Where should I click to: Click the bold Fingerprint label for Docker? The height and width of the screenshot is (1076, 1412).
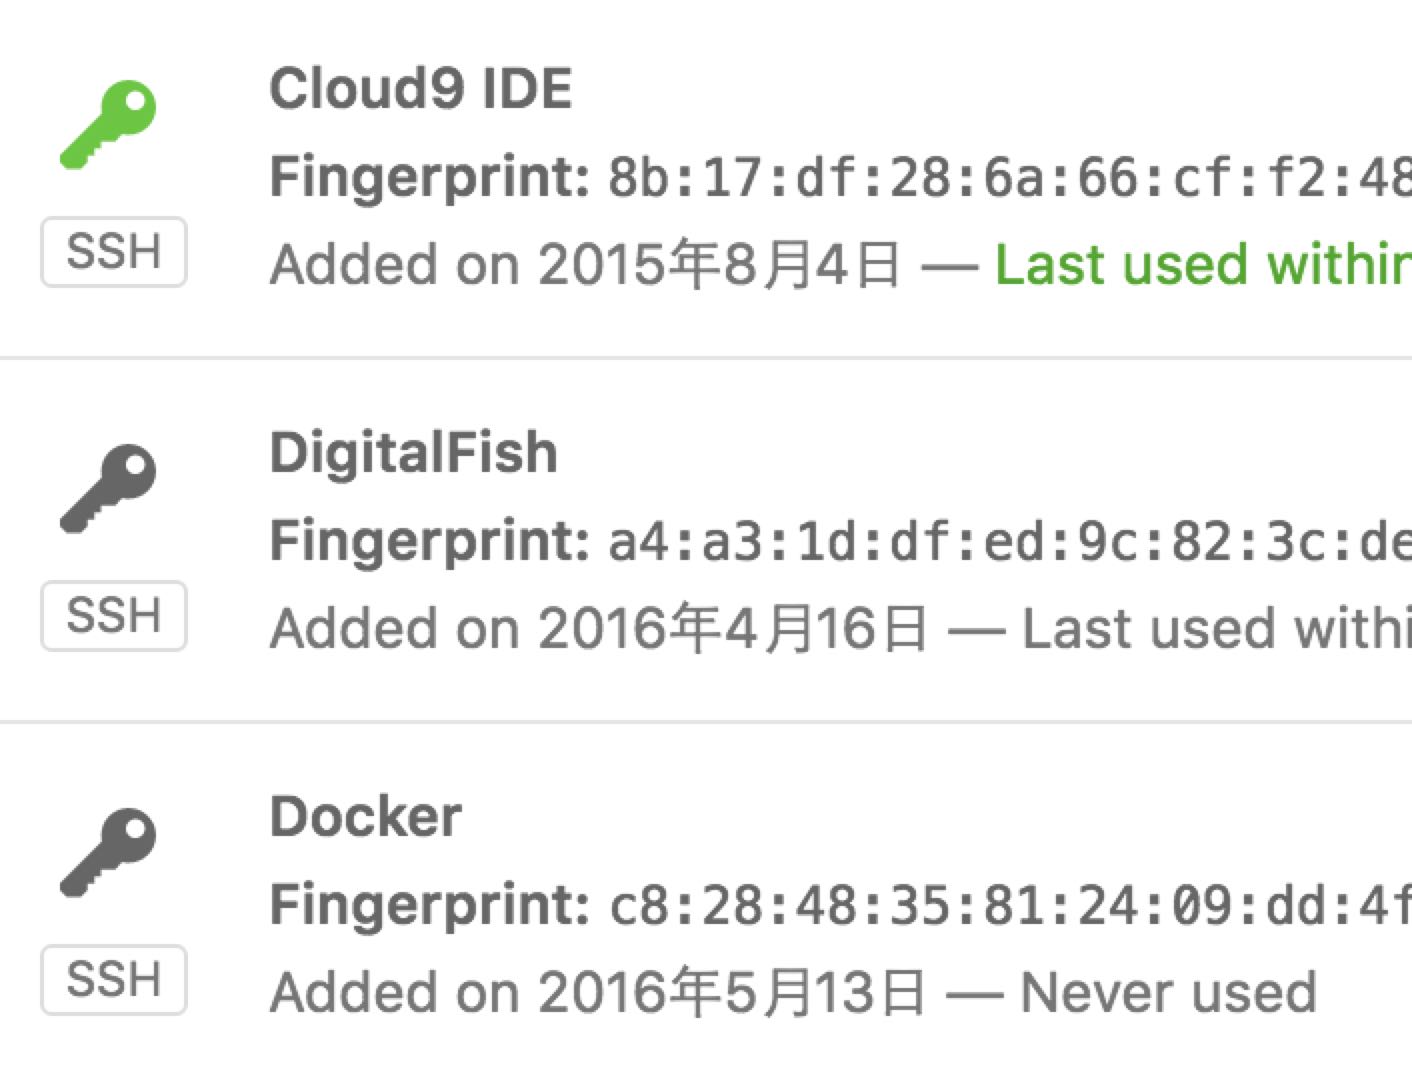[430, 906]
